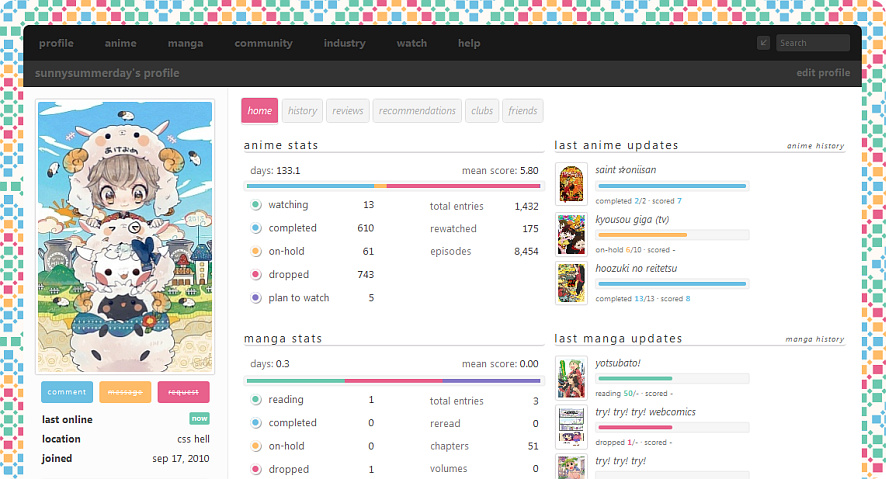Click the orange circle beside anime on-hold
Screen dimensions: 886x479
(256, 252)
